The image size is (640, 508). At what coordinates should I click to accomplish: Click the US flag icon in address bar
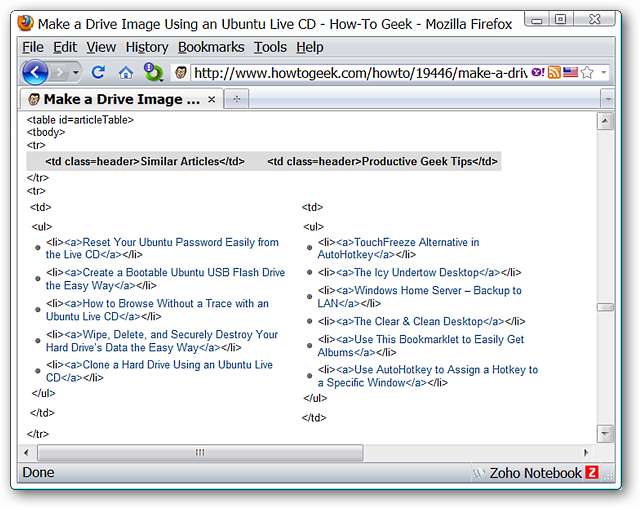pyautogui.click(x=571, y=72)
